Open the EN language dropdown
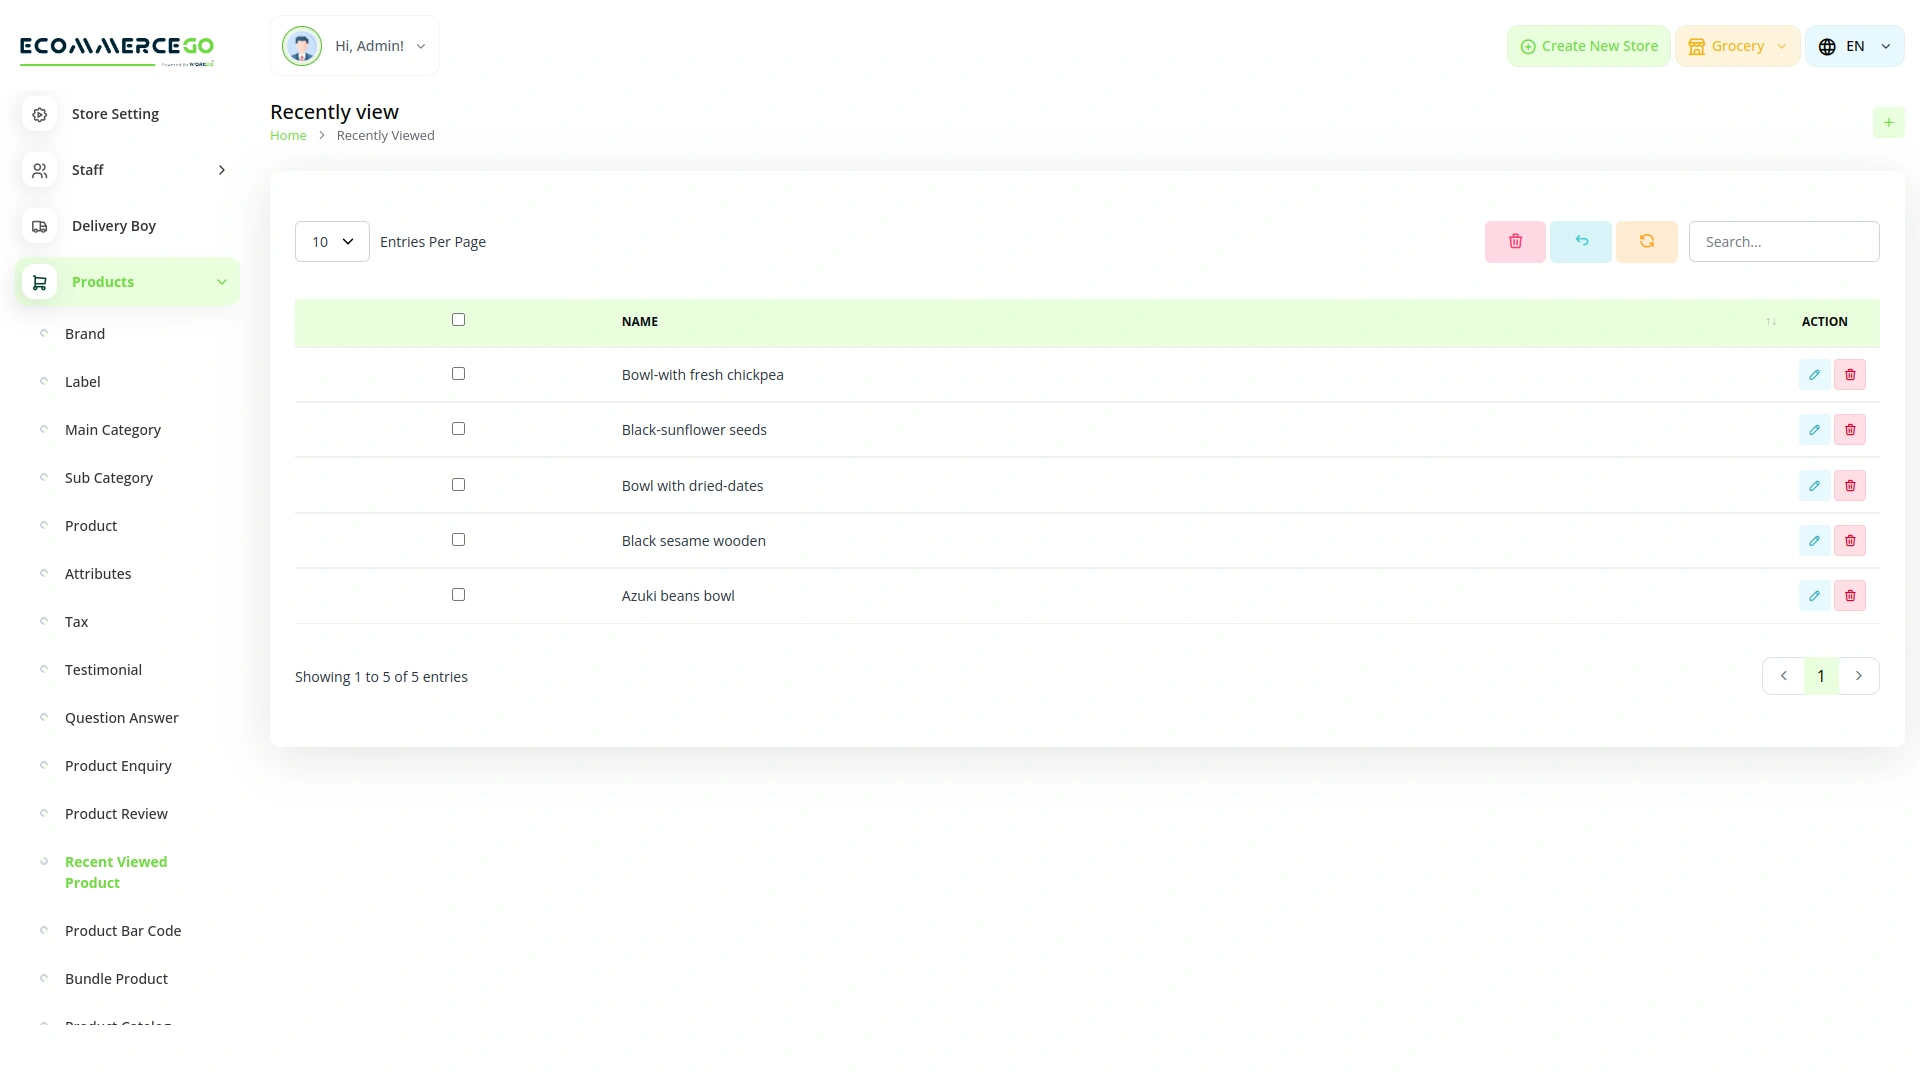The width and height of the screenshot is (1920, 1080). point(1854,45)
